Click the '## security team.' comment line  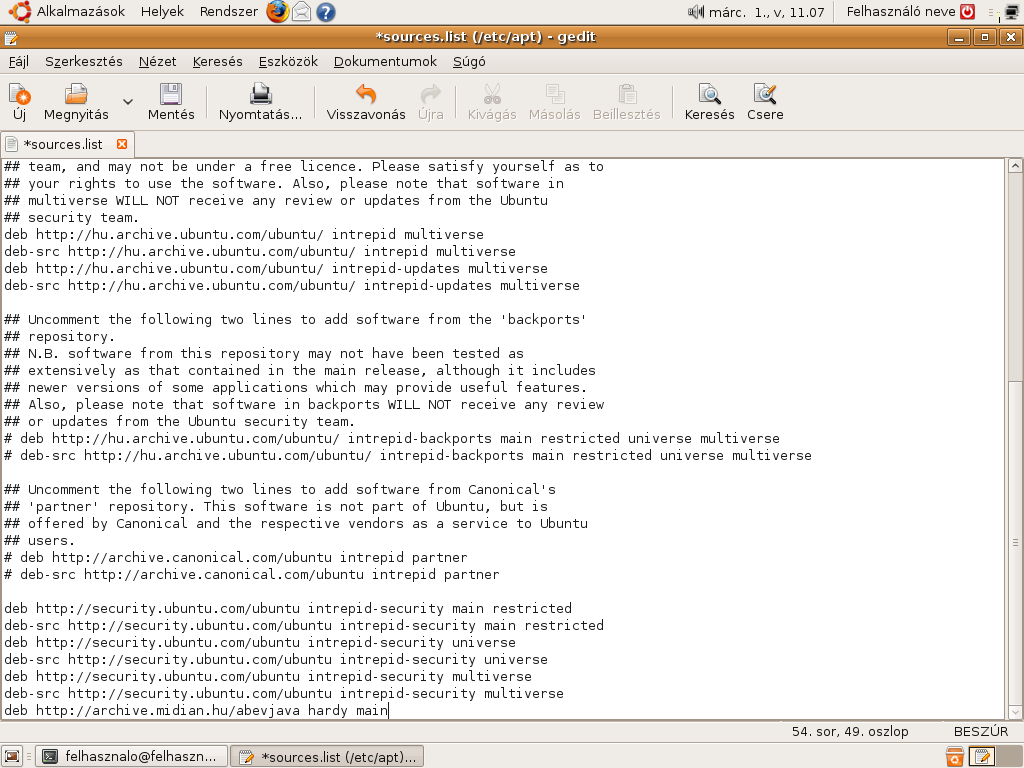pos(71,217)
